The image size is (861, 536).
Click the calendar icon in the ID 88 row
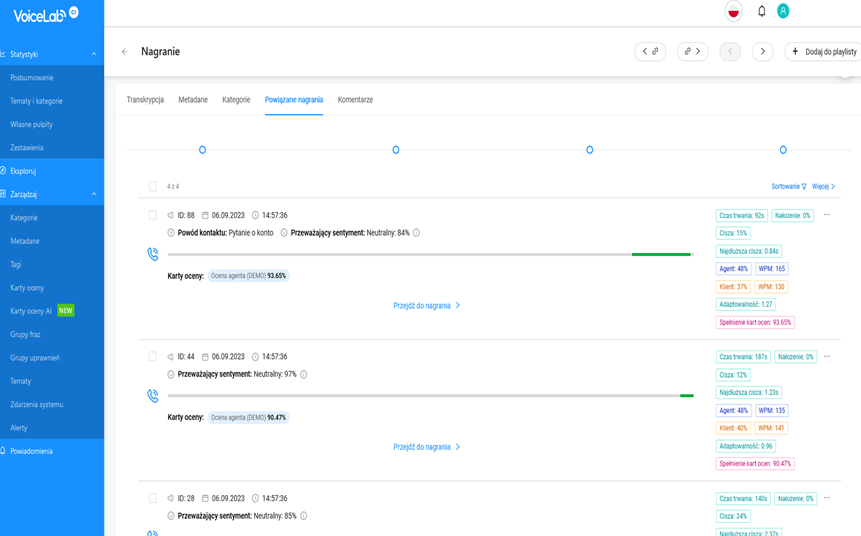click(205, 215)
